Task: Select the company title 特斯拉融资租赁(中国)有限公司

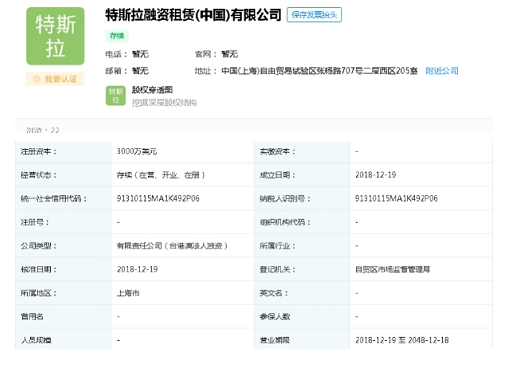Action: tap(193, 15)
